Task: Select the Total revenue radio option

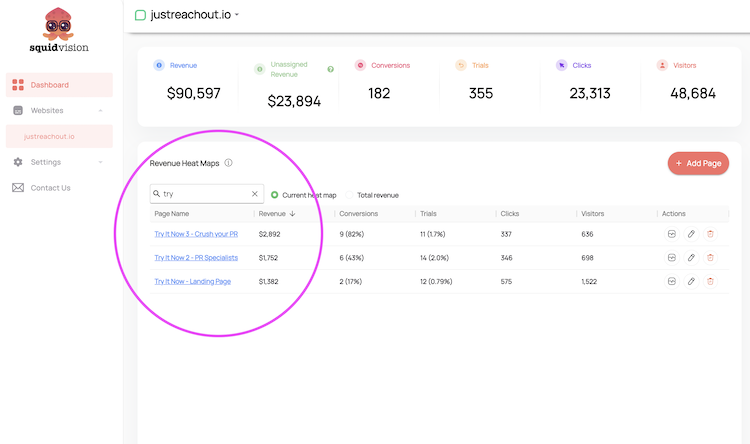Action: coord(349,195)
